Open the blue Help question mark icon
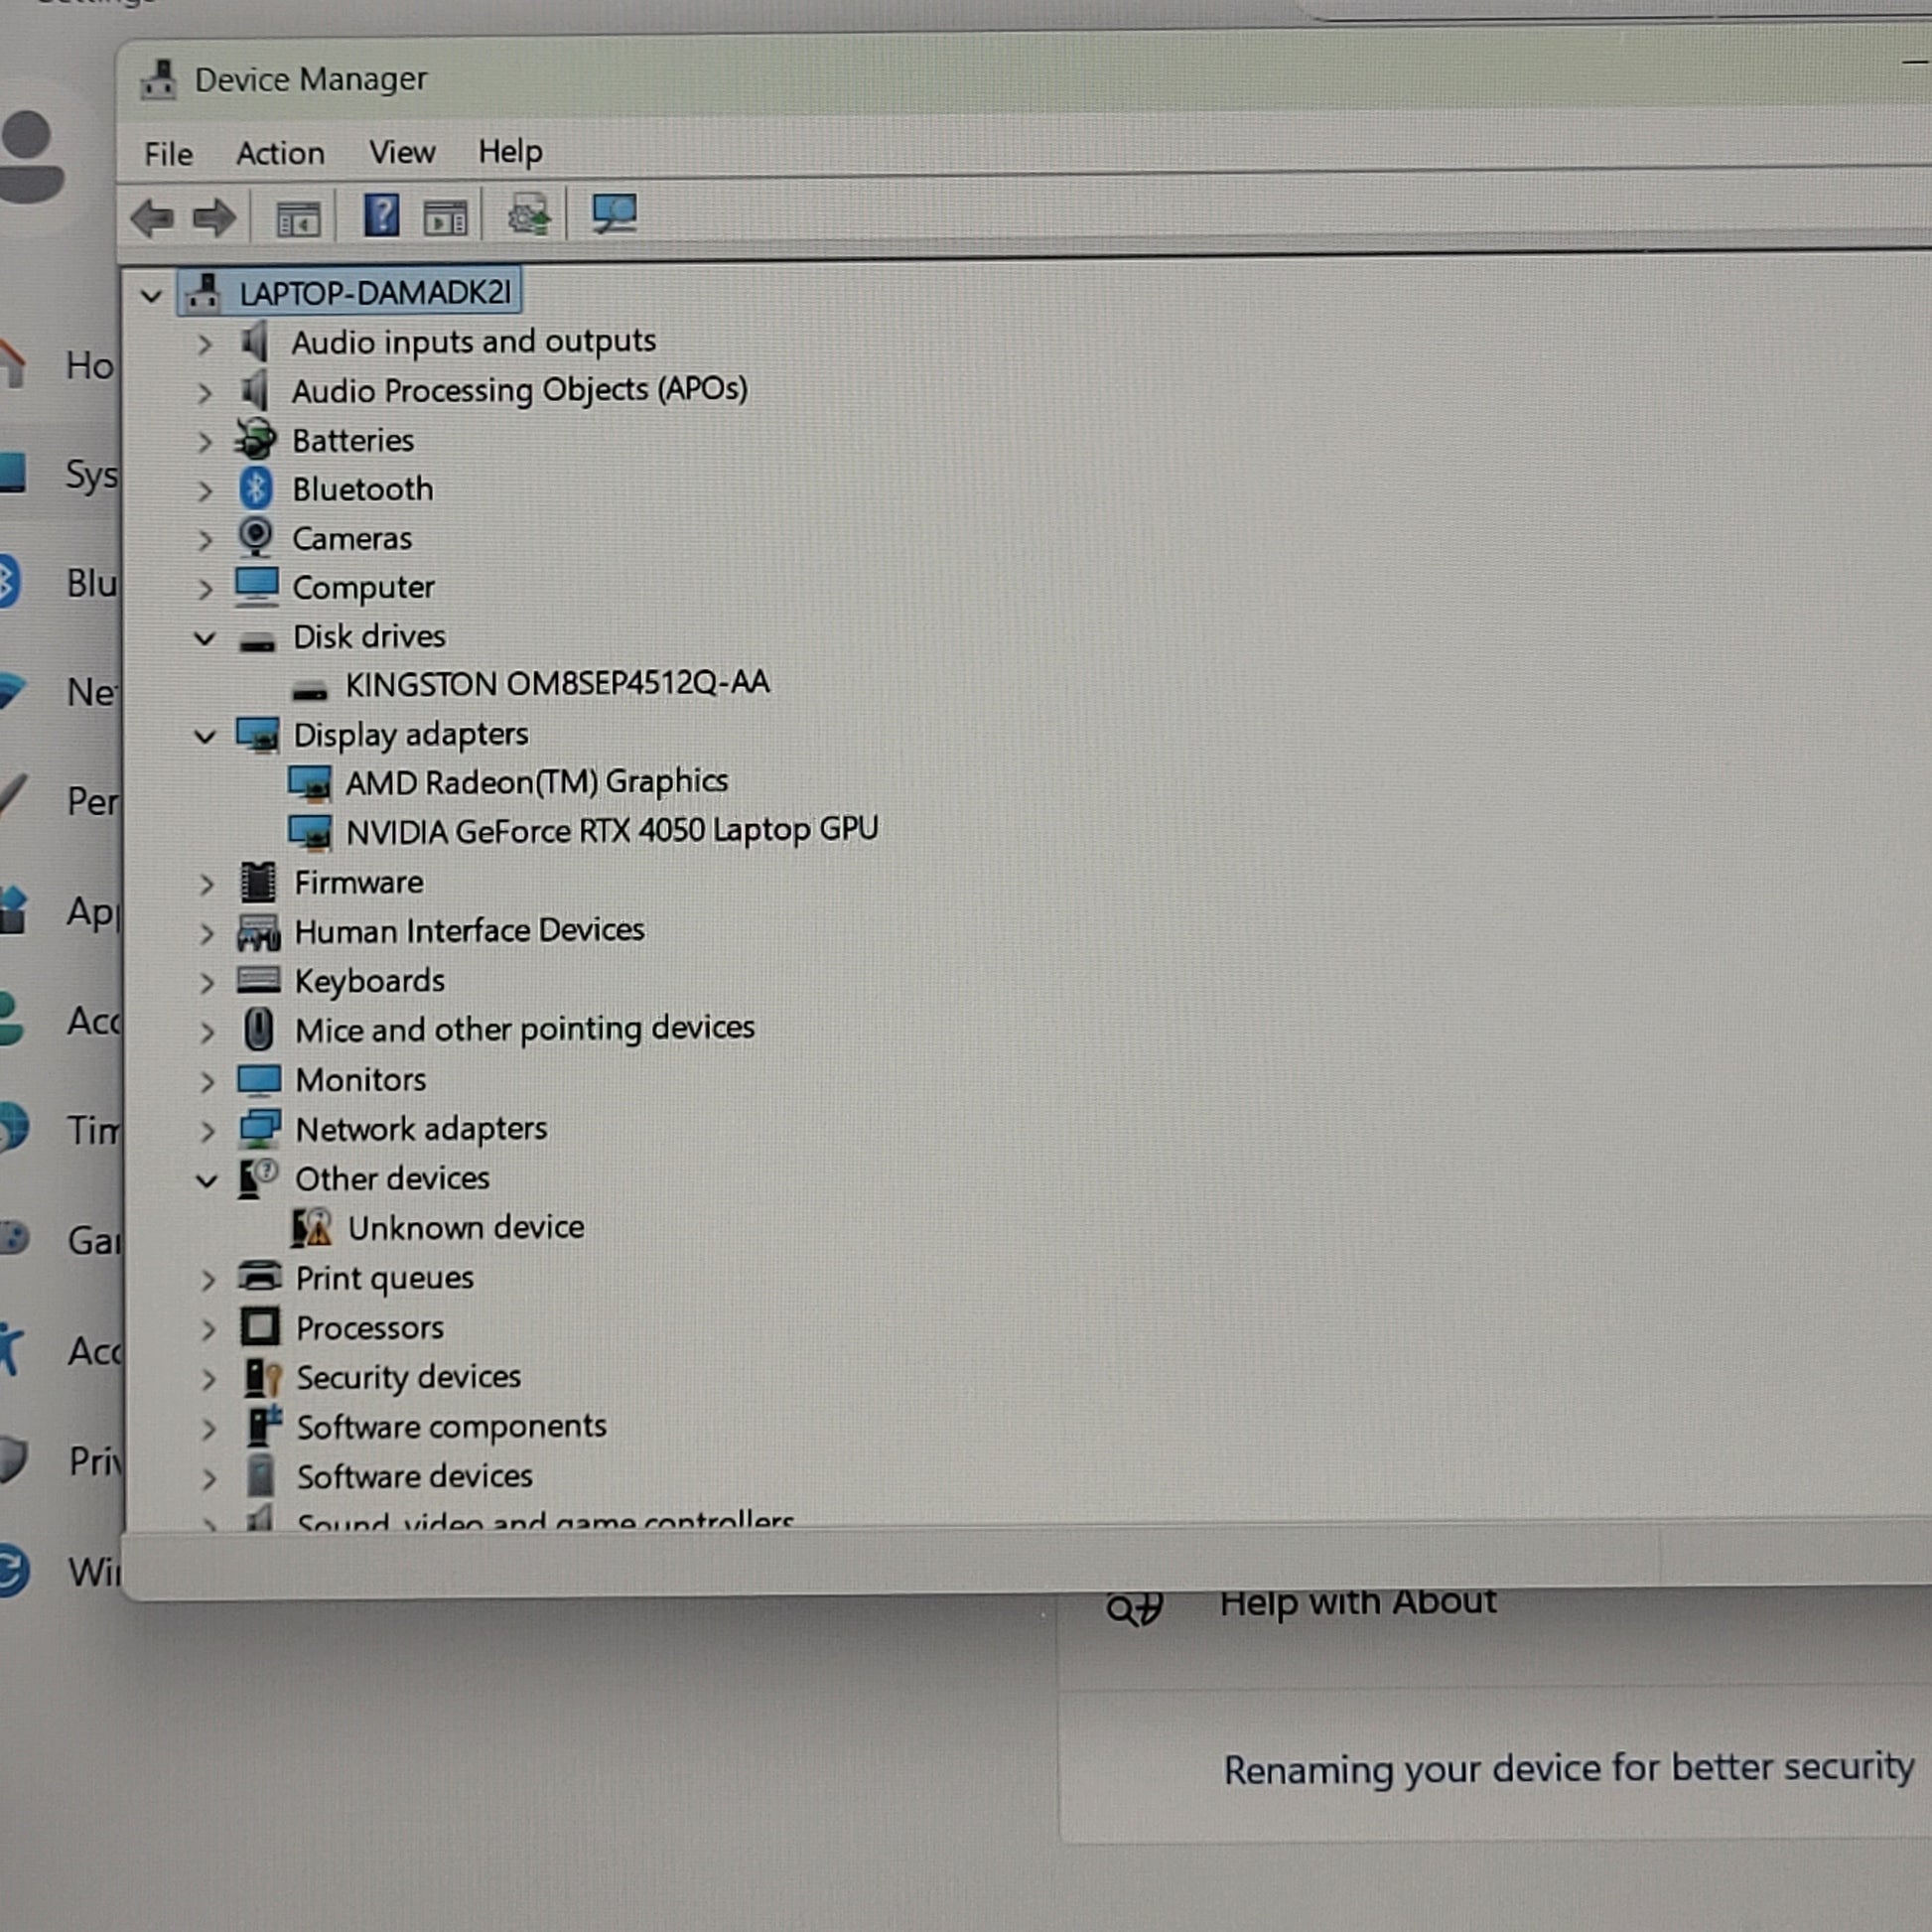 (381, 215)
